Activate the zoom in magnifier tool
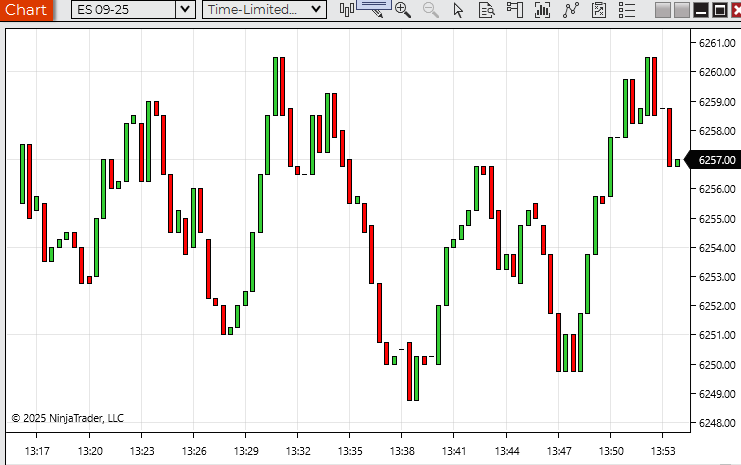 pos(403,10)
